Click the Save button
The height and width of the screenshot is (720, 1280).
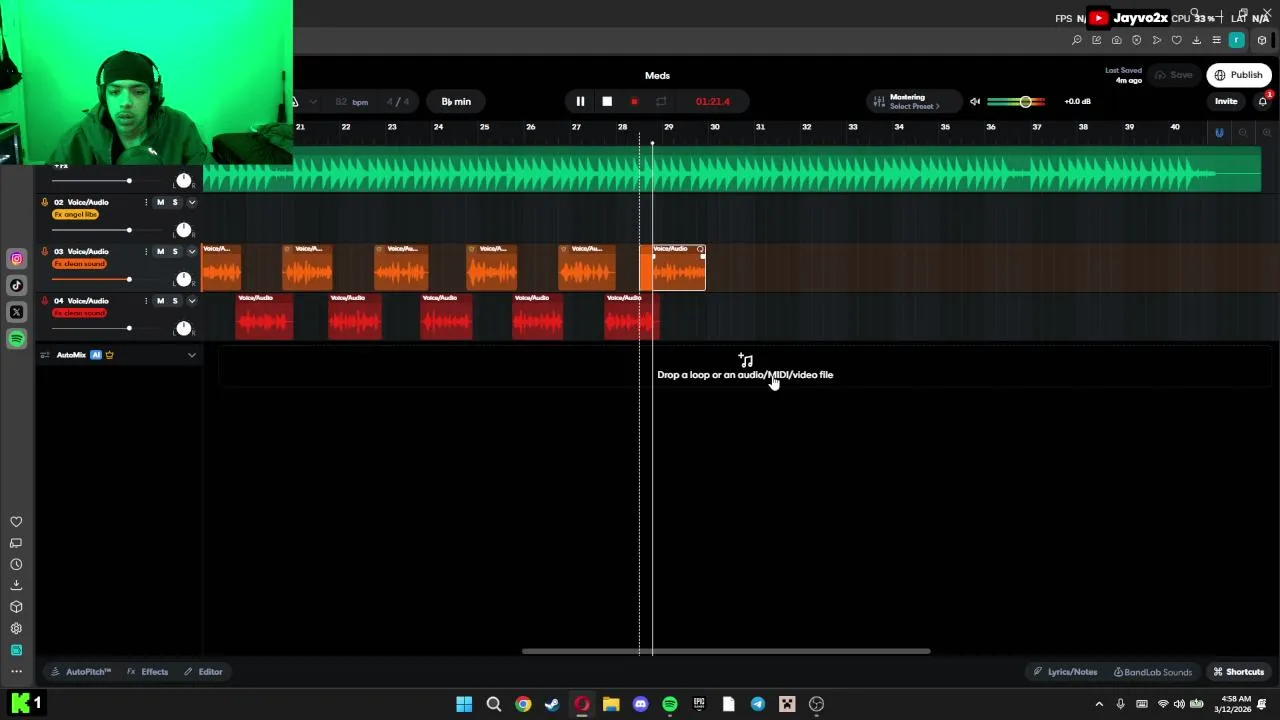coord(1174,75)
